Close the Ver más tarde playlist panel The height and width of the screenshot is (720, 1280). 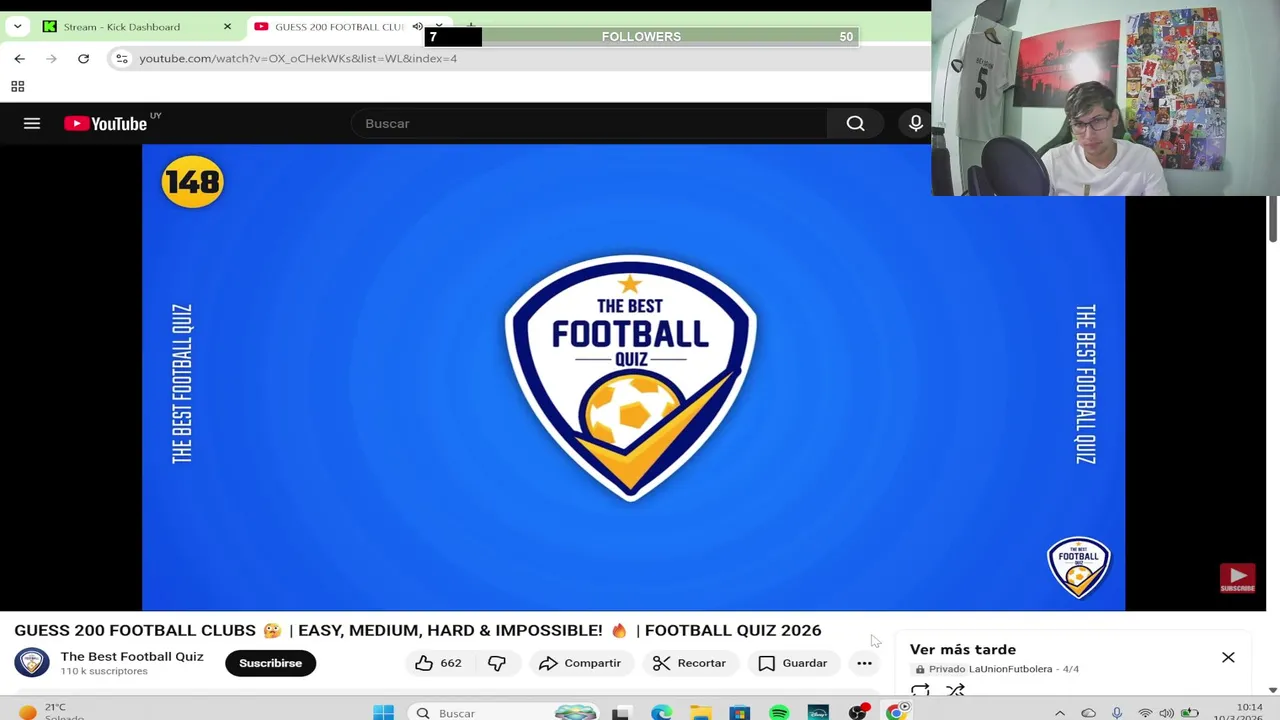pyautogui.click(x=1228, y=657)
